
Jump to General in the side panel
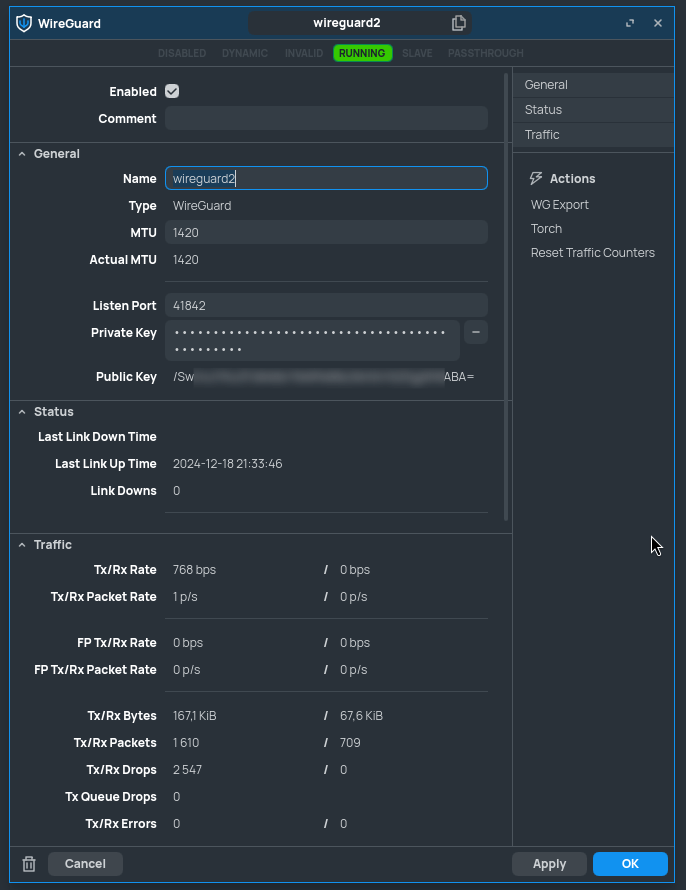pos(594,85)
